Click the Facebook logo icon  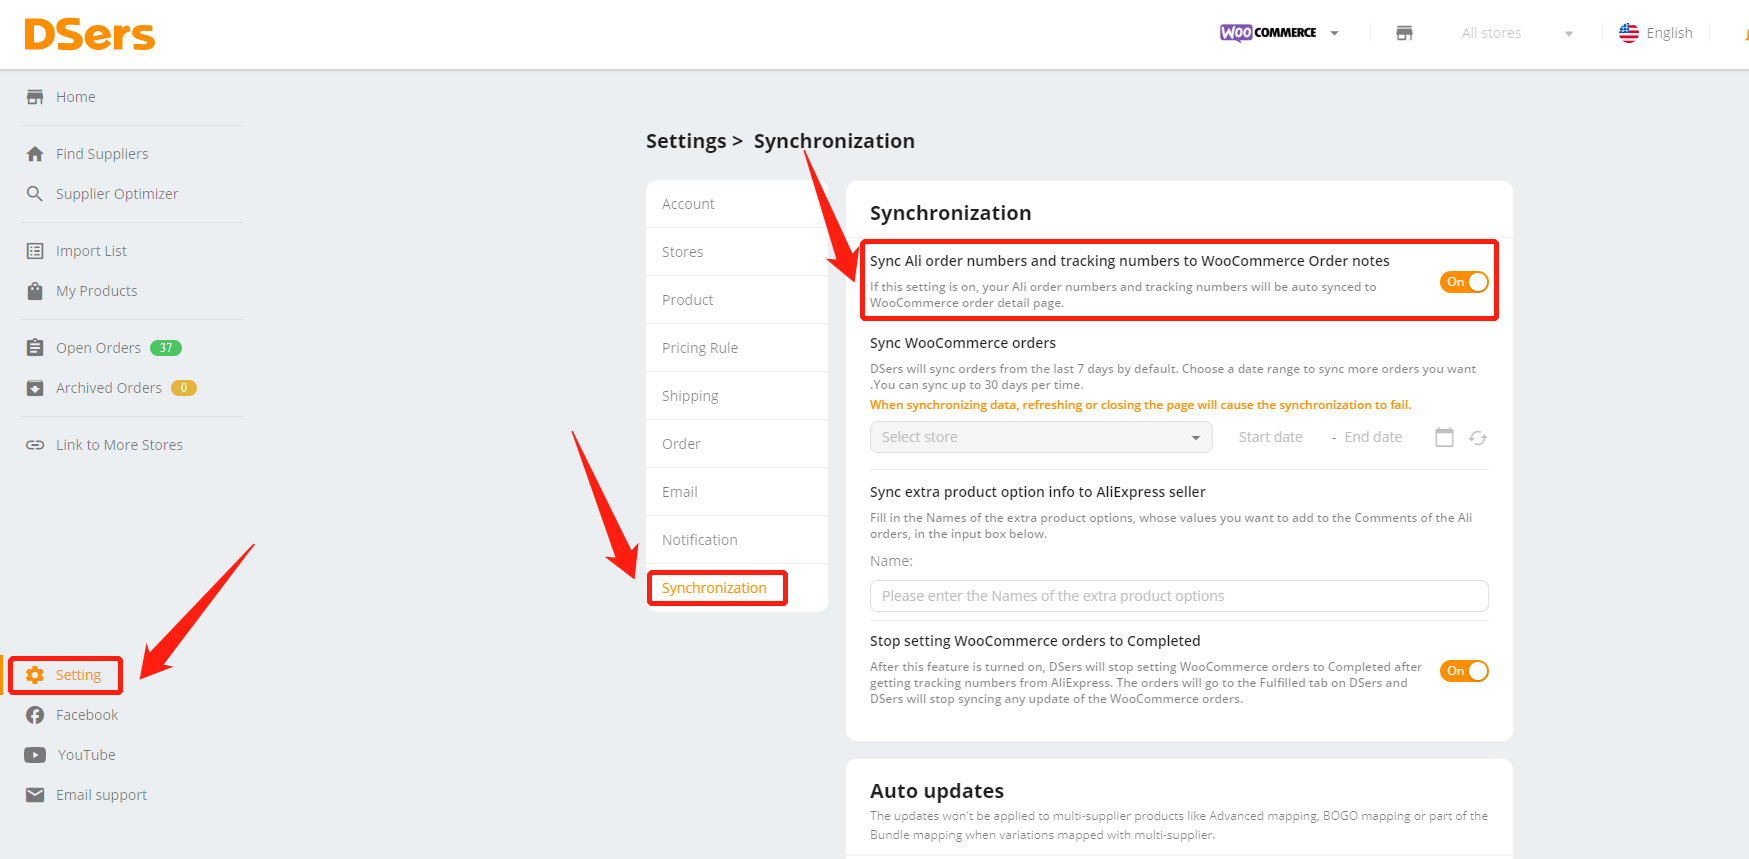click(35, 715)
